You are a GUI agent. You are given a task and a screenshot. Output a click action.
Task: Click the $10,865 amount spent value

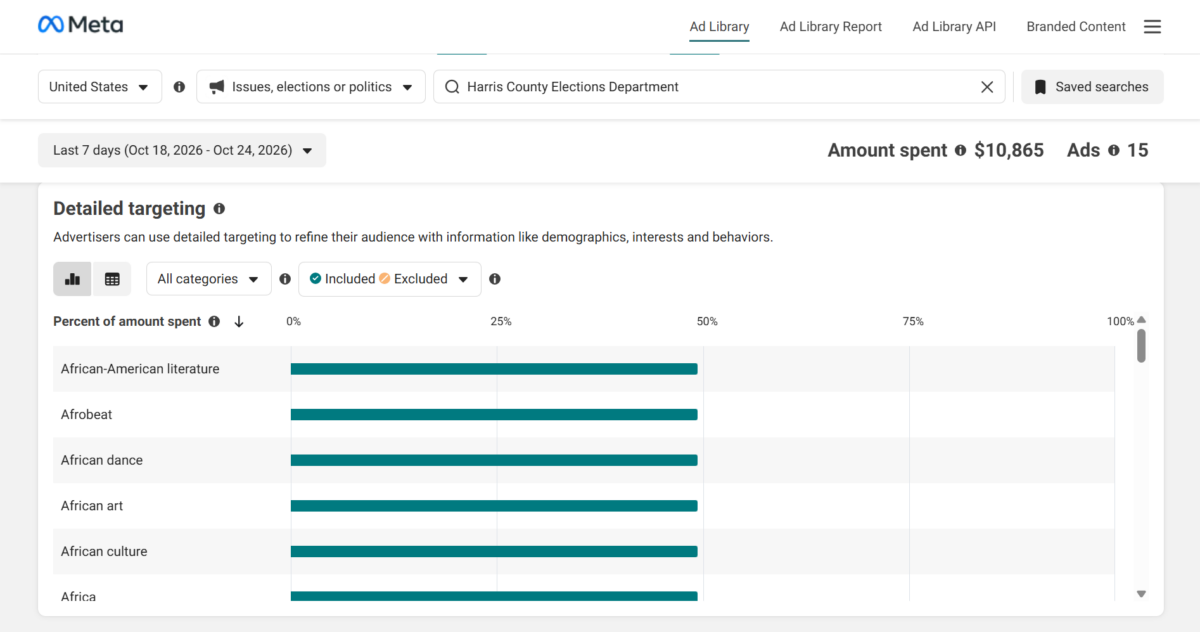(1009, 150)
